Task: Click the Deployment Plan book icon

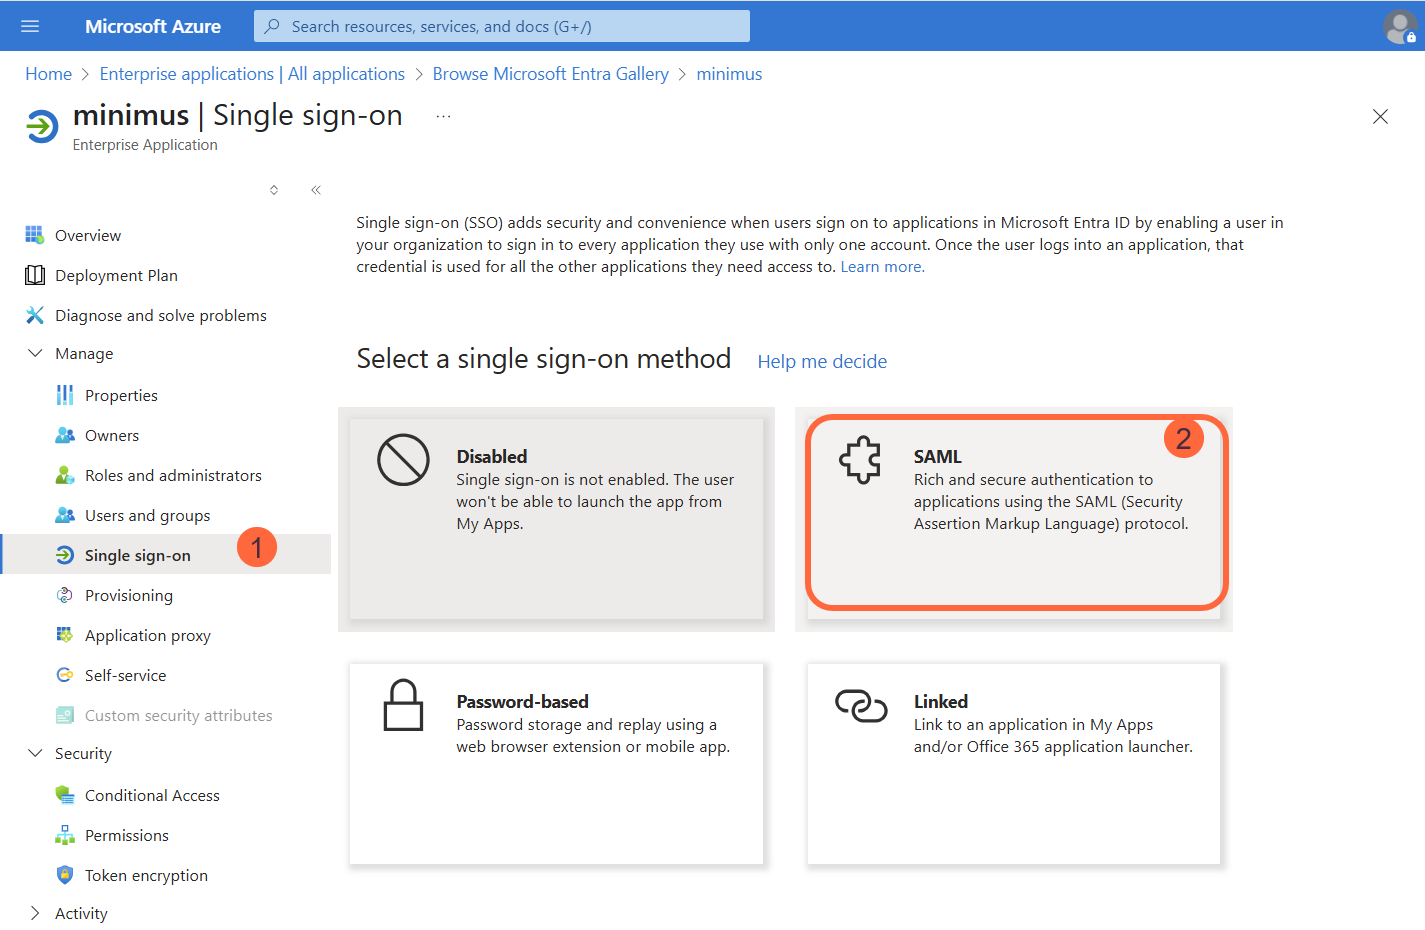Action: (x=35, y=275)
